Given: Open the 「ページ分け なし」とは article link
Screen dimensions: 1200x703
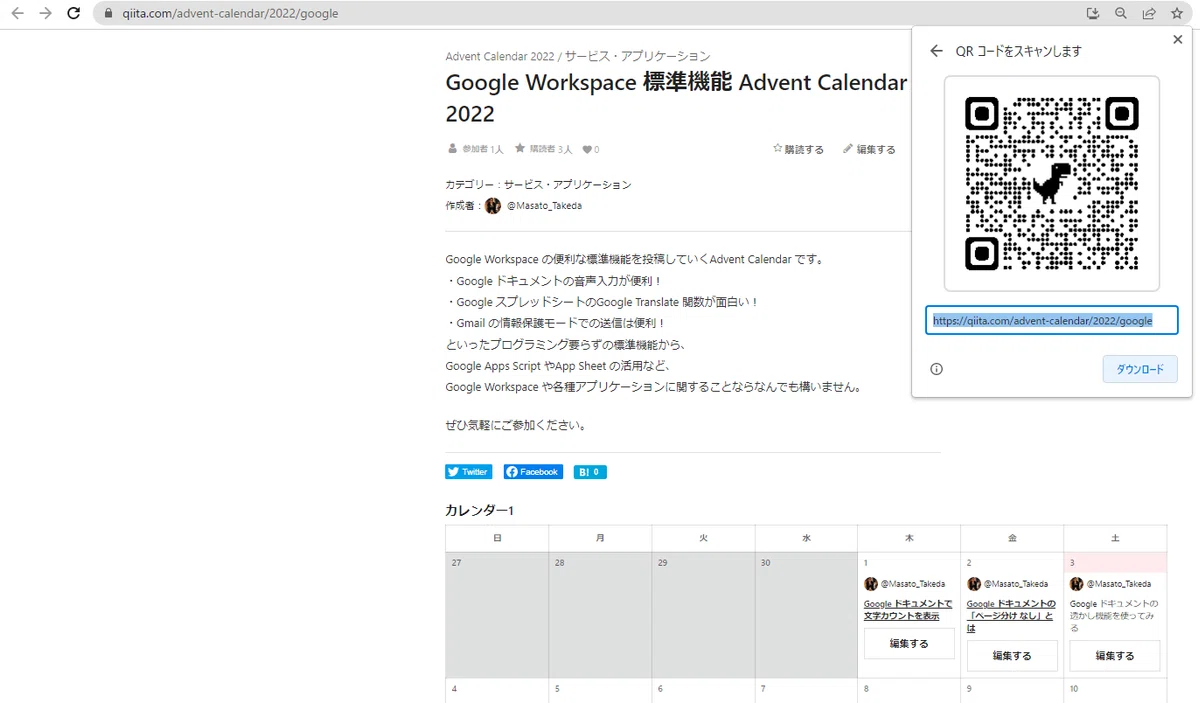Looking at the screenshot, I should click(x=1011, y=616).
